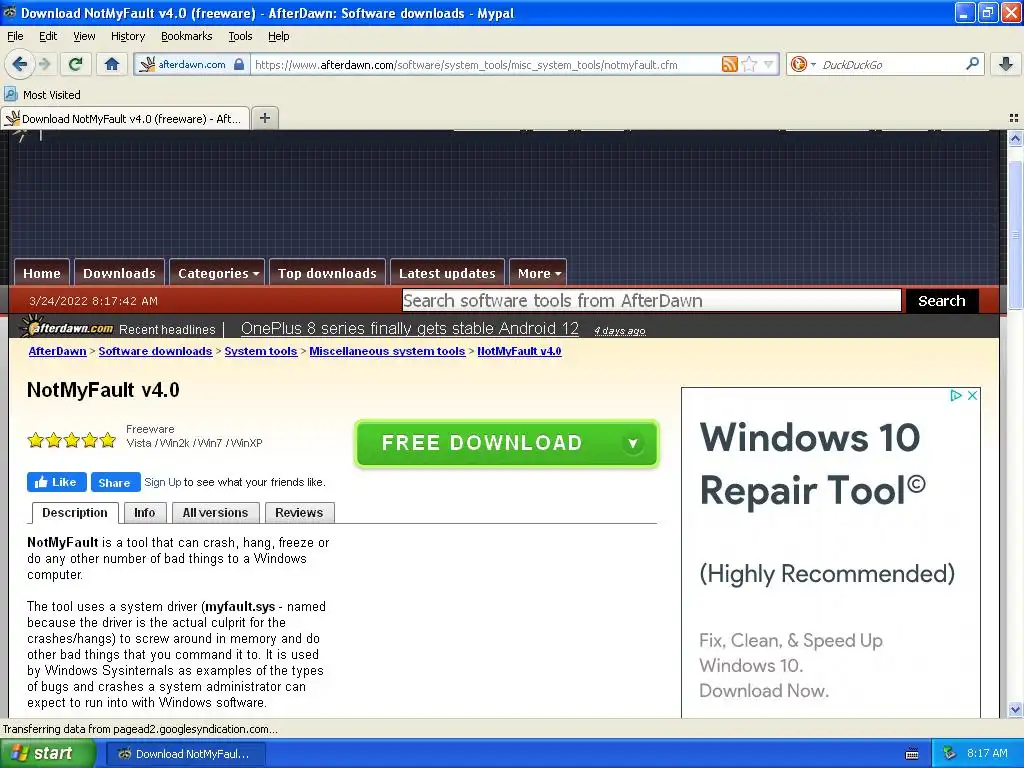
Task: Open the DuckDuckGo search engine selector
Action: pos(802,64)
